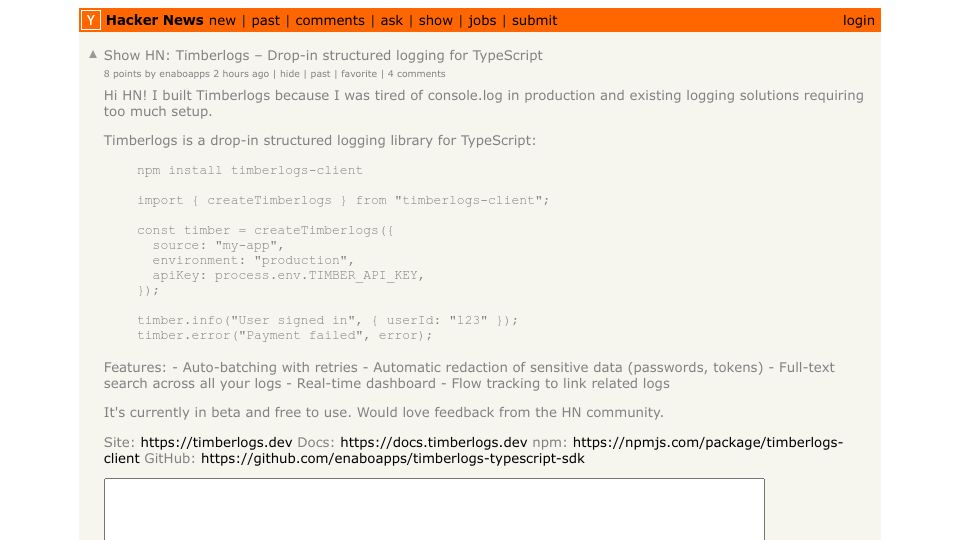Open the 2 hours ago timestamp
Viewport: 960px width, 540px height.
pyautogui.click(x=241, y=73)
